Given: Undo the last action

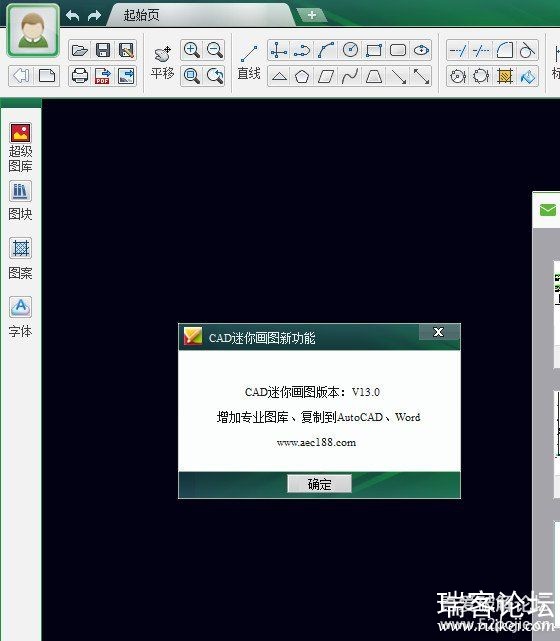Looking at the screenshot, I should pos(73,16).
